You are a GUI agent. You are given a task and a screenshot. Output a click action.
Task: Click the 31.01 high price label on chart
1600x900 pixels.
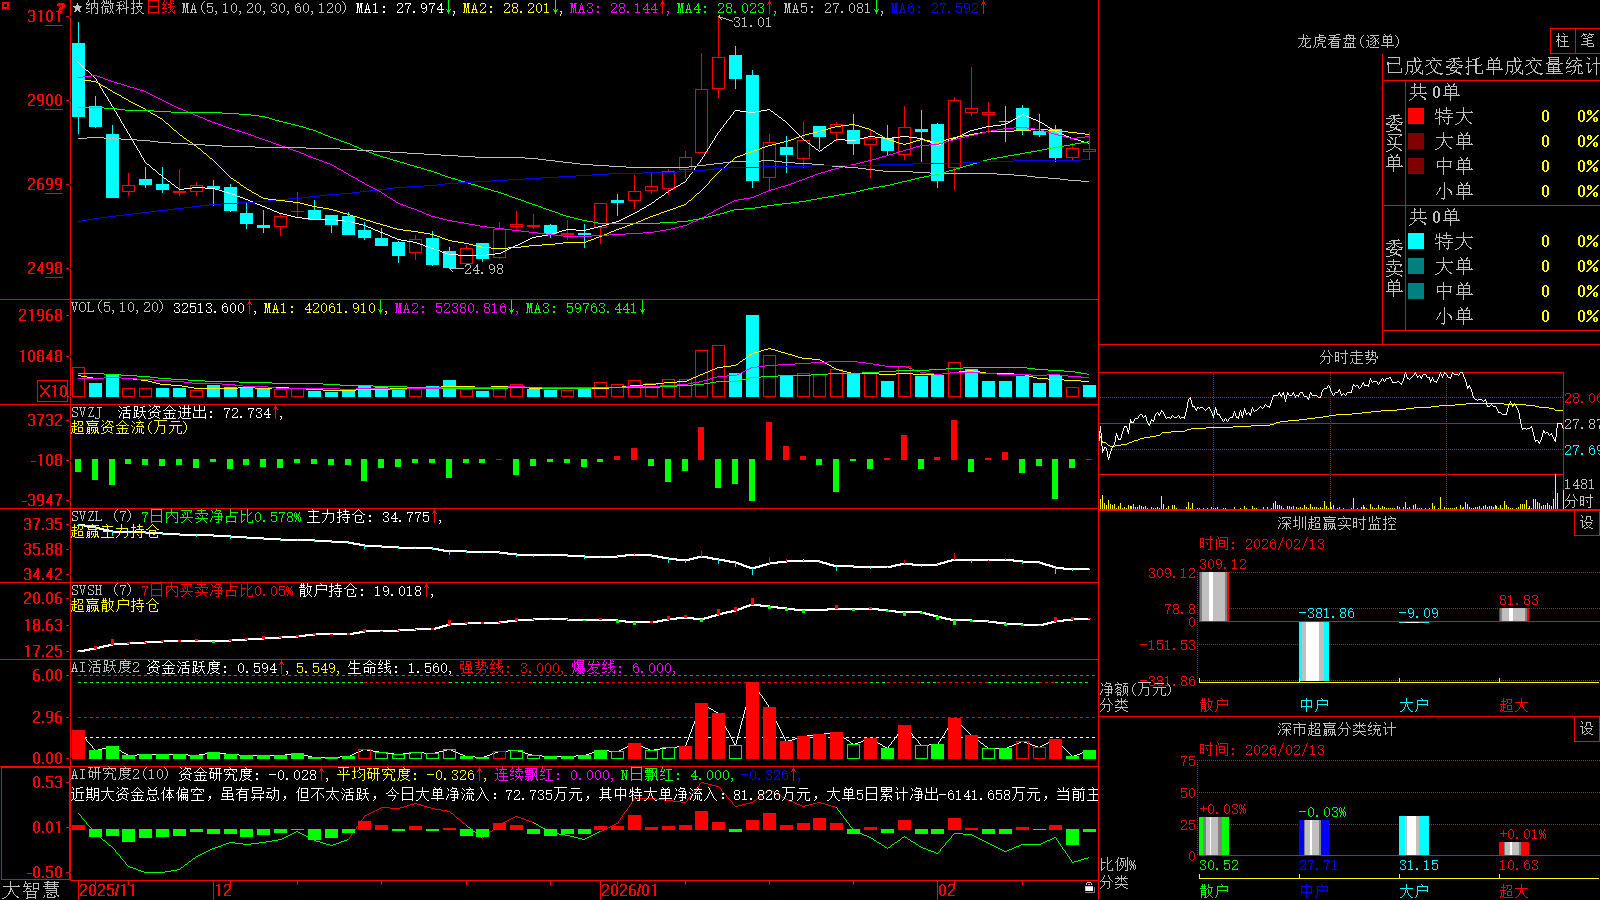pos(752,22)
